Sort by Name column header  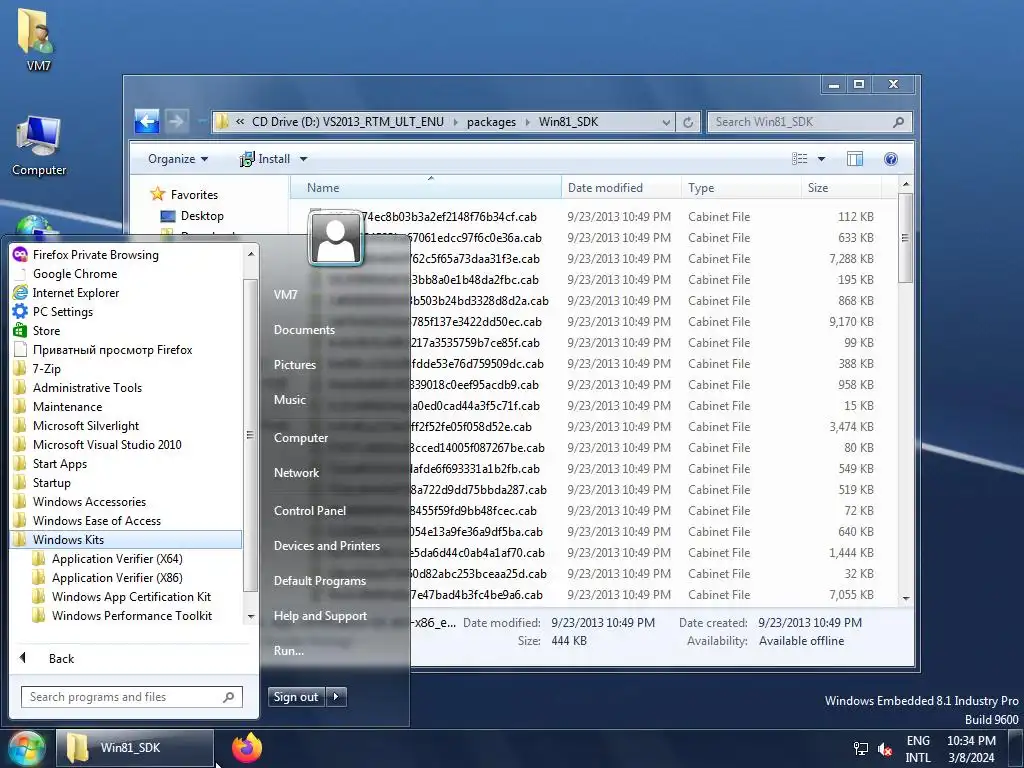pyautogui.click(x=426, y=187)
